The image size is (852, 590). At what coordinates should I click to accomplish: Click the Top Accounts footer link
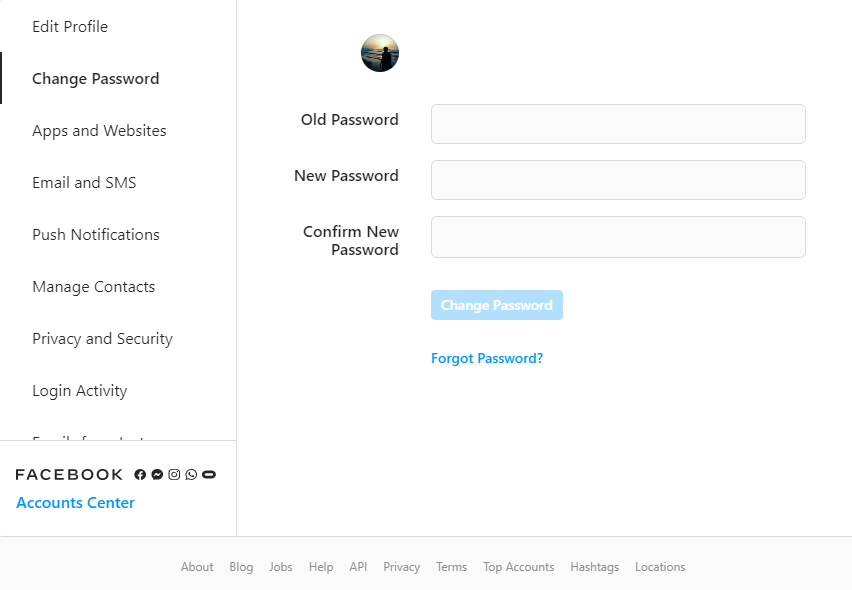(x=518, y=567)
